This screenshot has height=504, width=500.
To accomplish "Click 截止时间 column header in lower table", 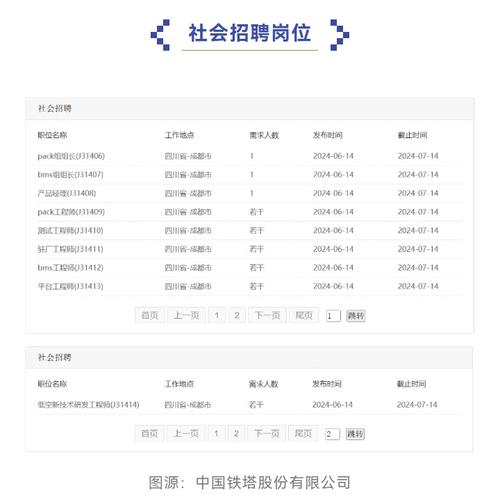I will (412, 384).
